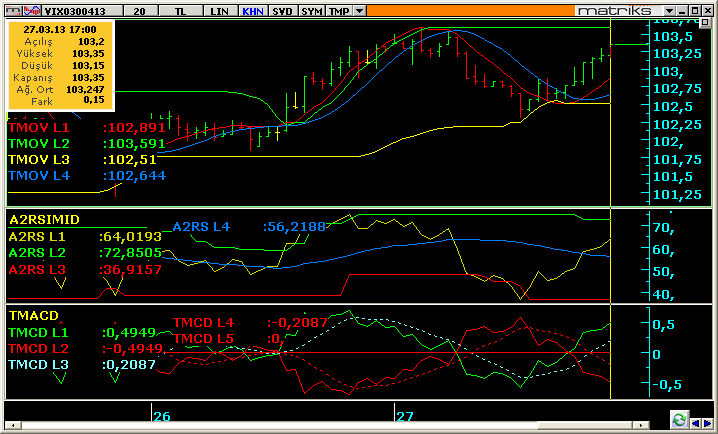Select the SYM toolbar item

point(311,9)
